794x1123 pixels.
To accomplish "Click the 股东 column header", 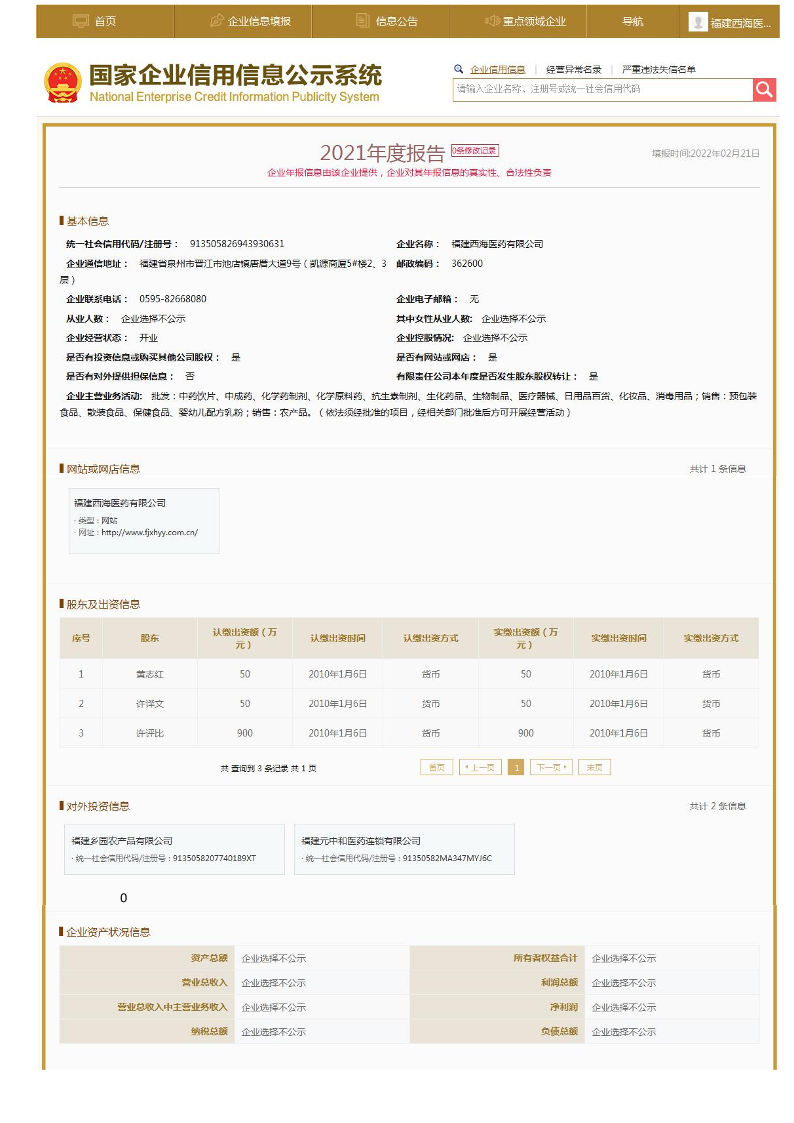I will pyautogui.click(x=150, y=638).
